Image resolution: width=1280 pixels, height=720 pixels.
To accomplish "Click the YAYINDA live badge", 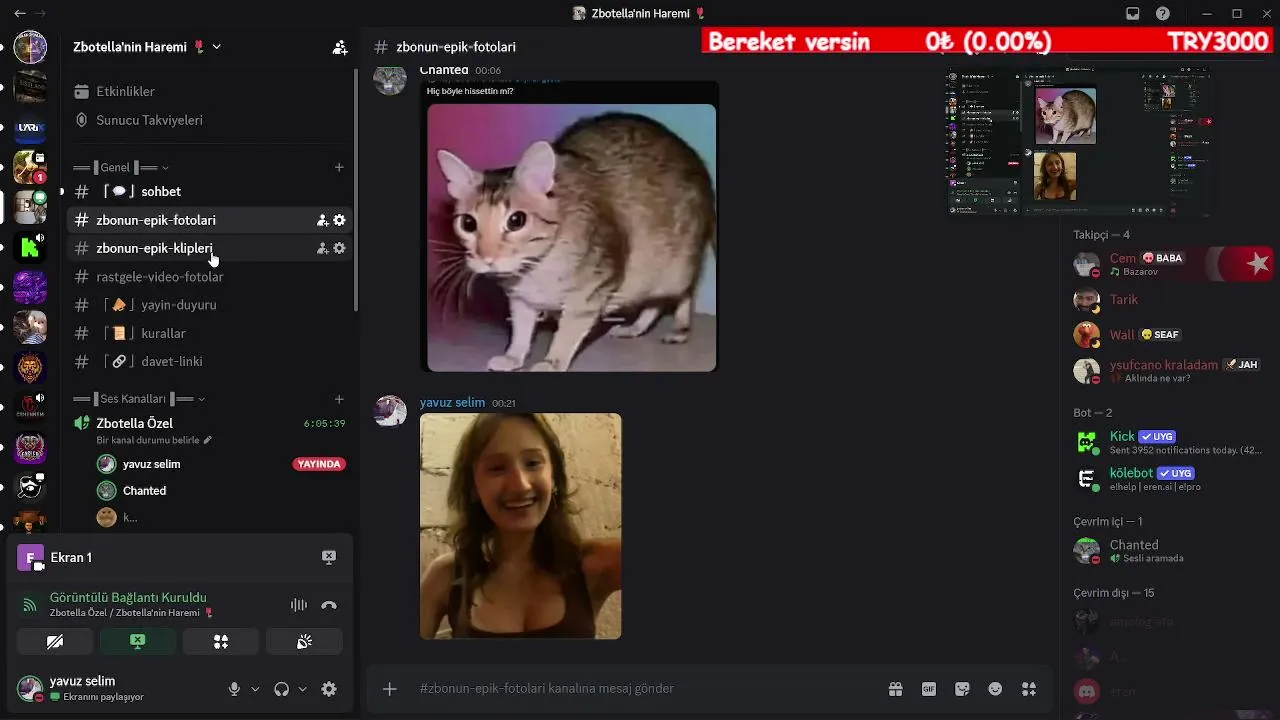I will (x=319, y=464).
